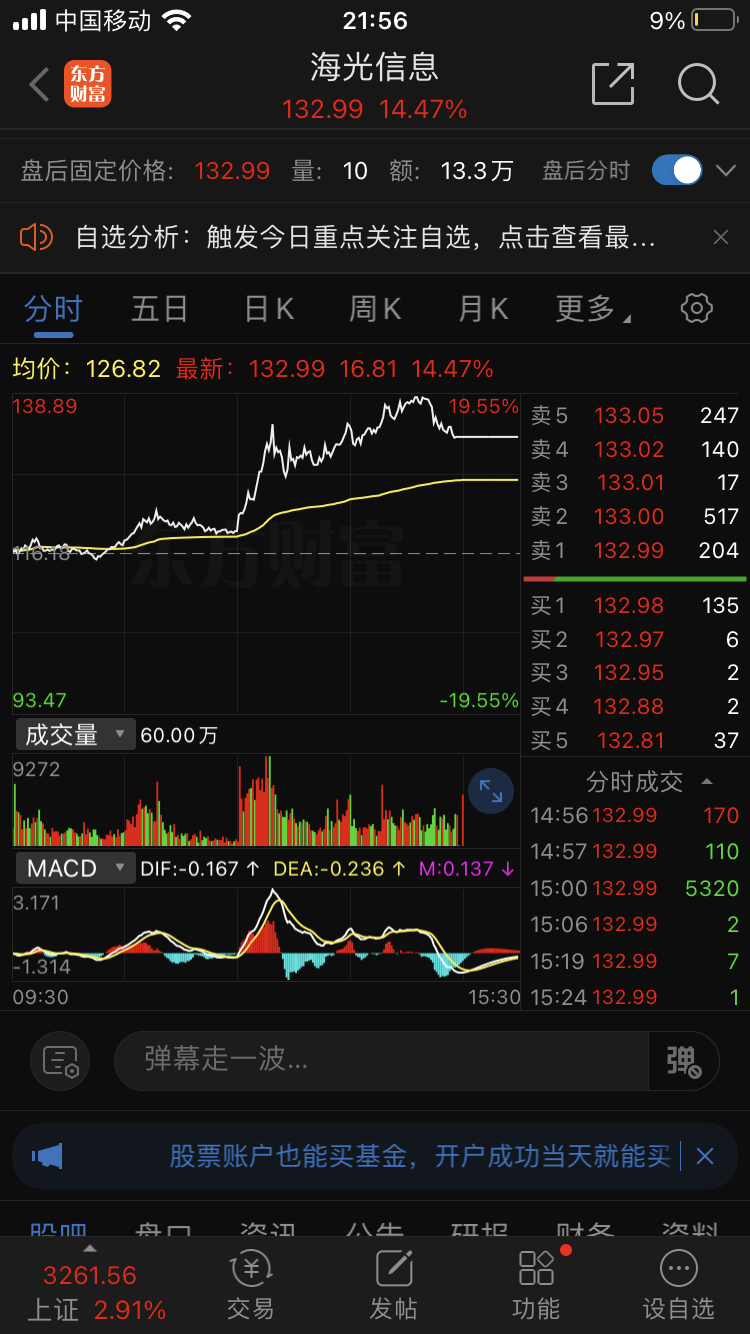Expand chart to fullscreen icon
Screen dimensions: 750x1334
coord(491,792)
